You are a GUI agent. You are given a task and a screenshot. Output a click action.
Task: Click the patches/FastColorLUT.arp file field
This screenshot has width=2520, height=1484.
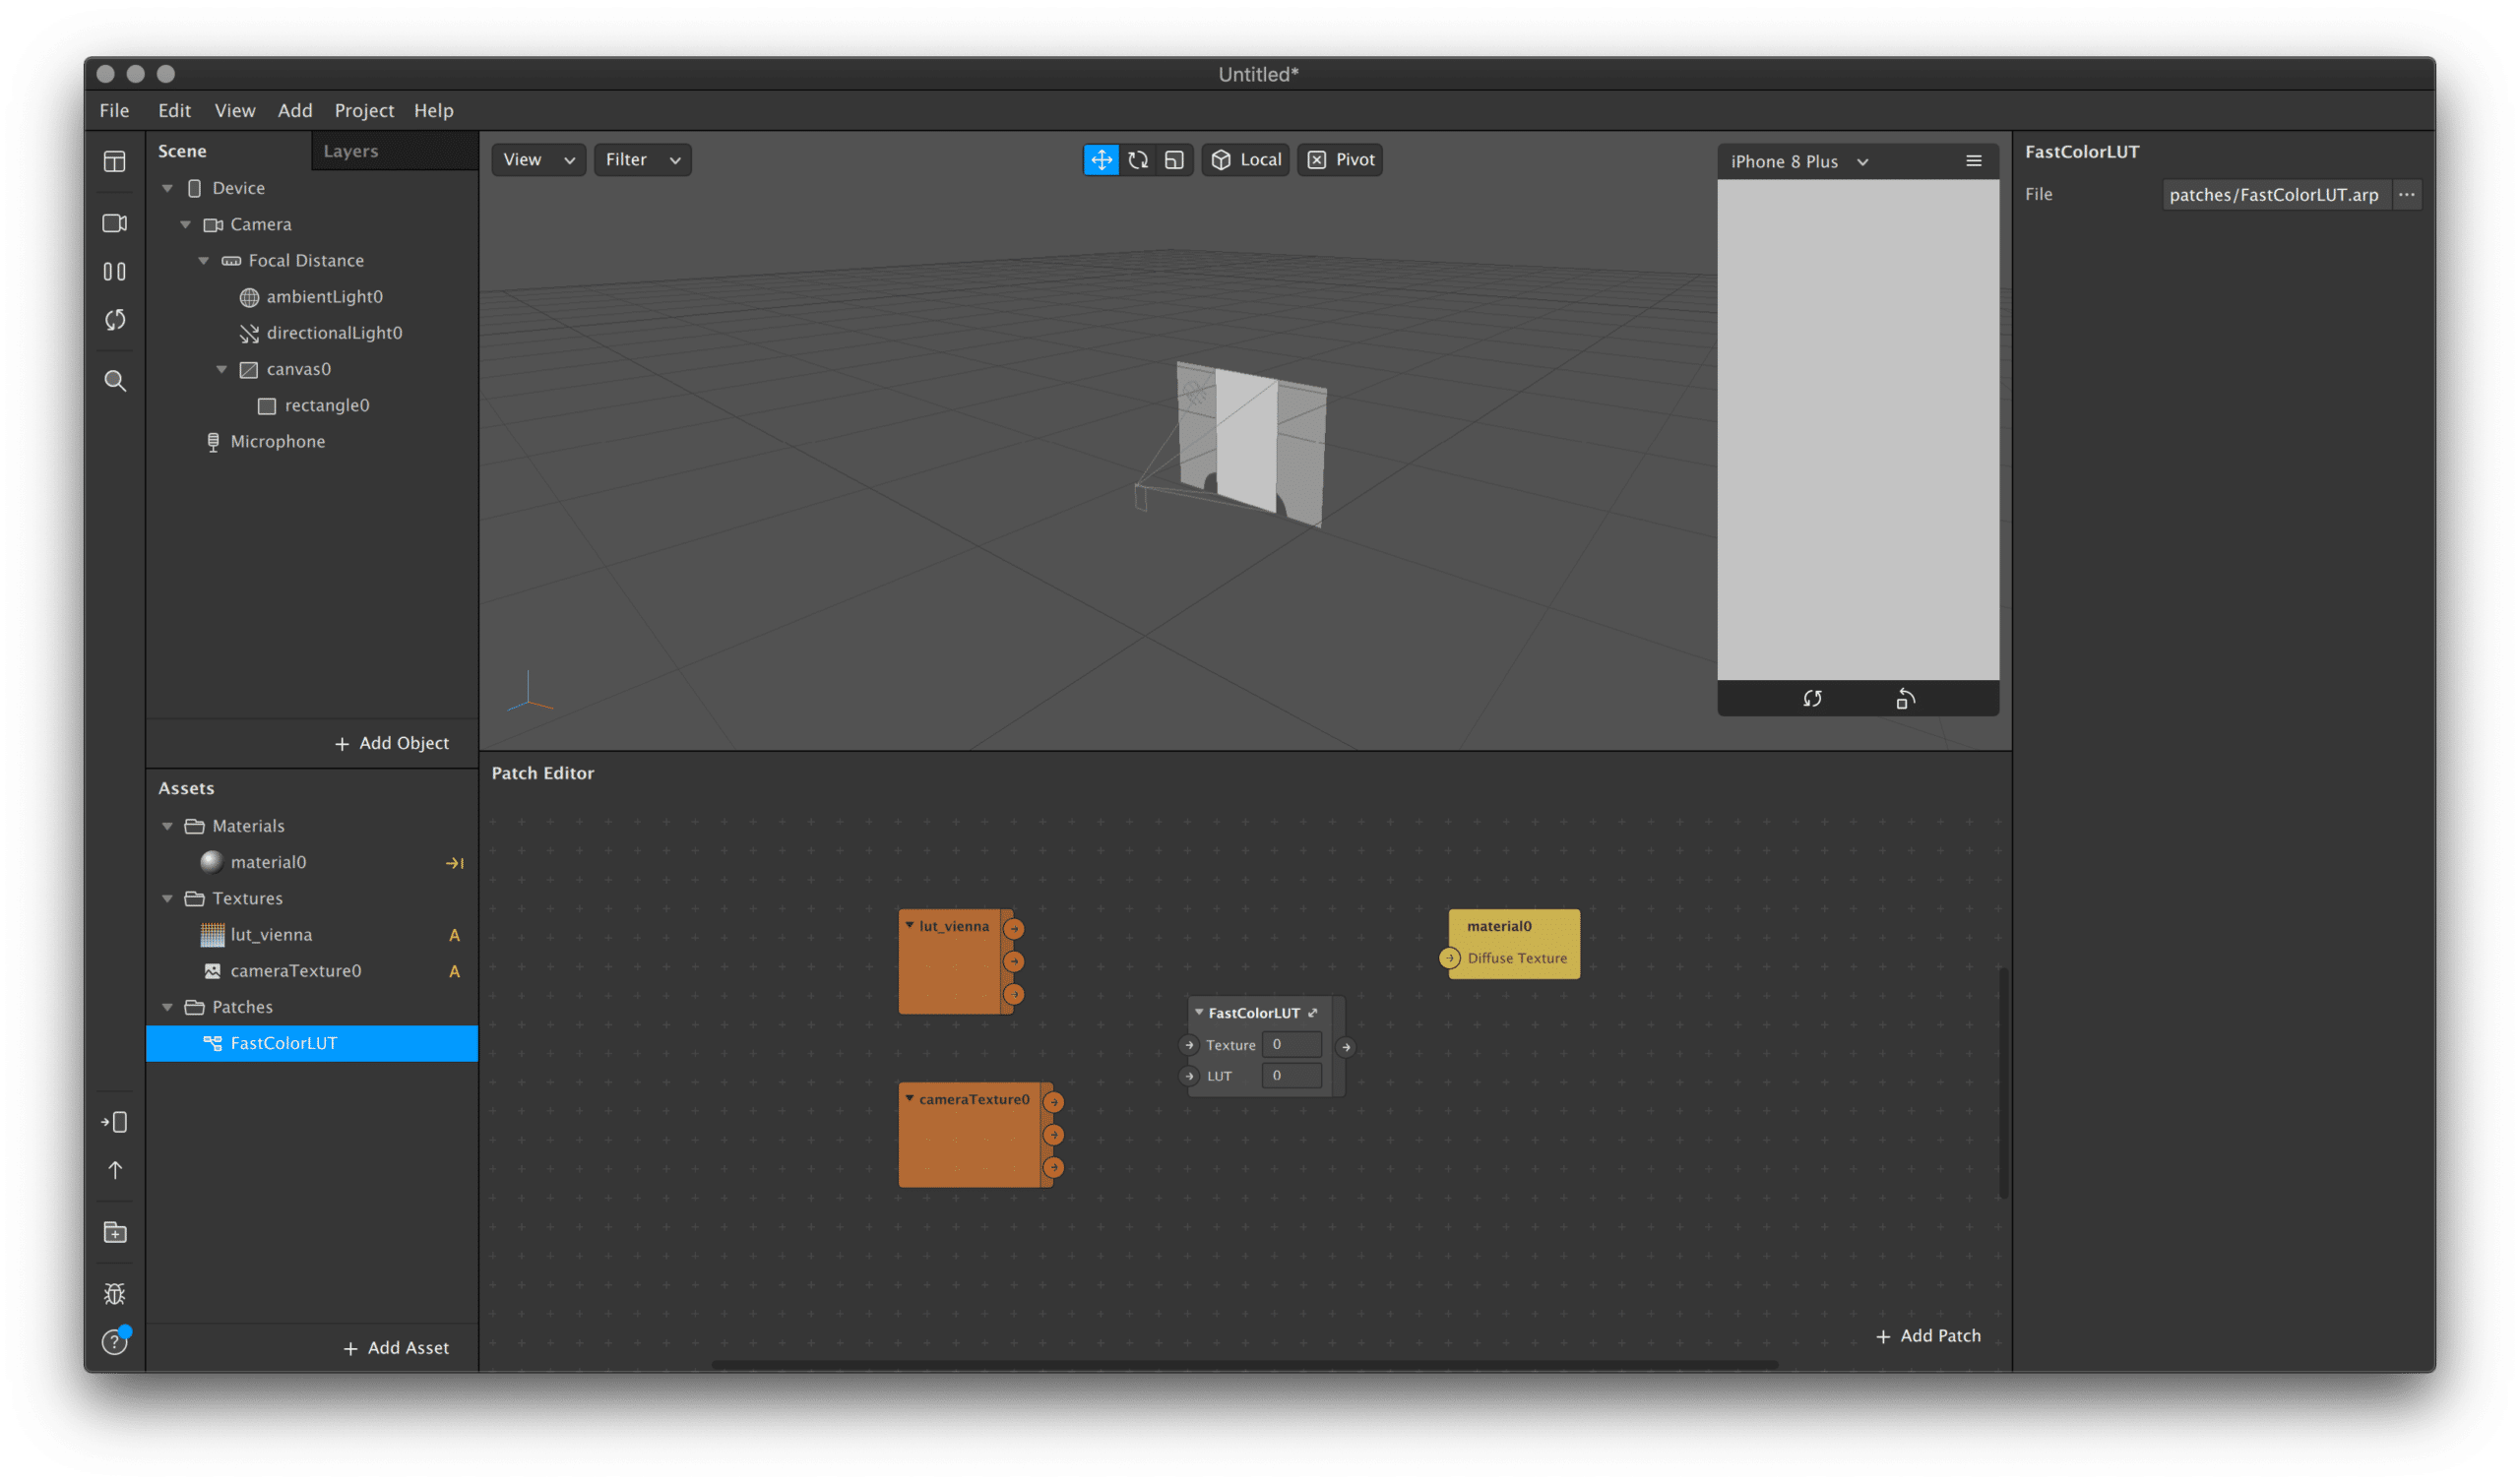point(2275,195)
